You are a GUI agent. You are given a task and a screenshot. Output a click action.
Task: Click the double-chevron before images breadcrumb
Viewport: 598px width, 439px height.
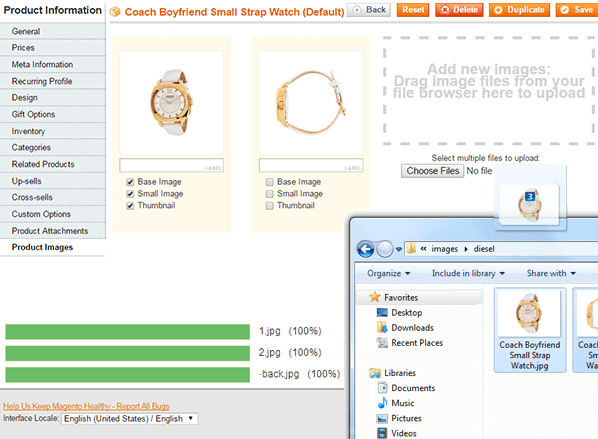(423, 249)
